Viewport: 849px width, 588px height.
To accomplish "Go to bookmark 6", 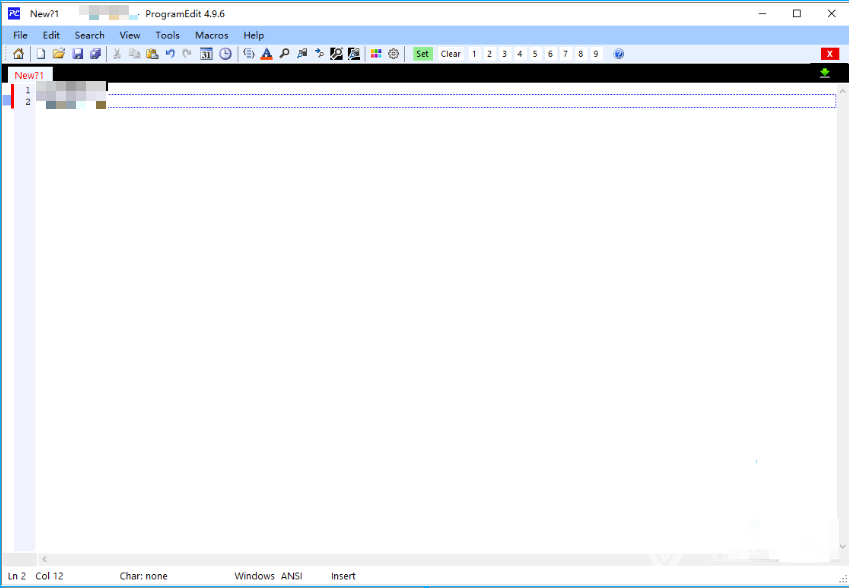I will click(550, 54).
